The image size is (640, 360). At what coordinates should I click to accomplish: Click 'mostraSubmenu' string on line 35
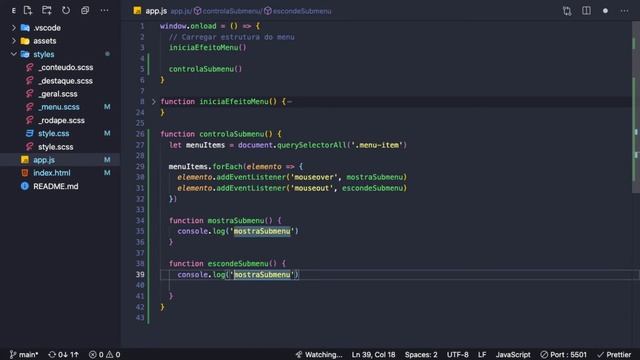[x=262, y=231]
